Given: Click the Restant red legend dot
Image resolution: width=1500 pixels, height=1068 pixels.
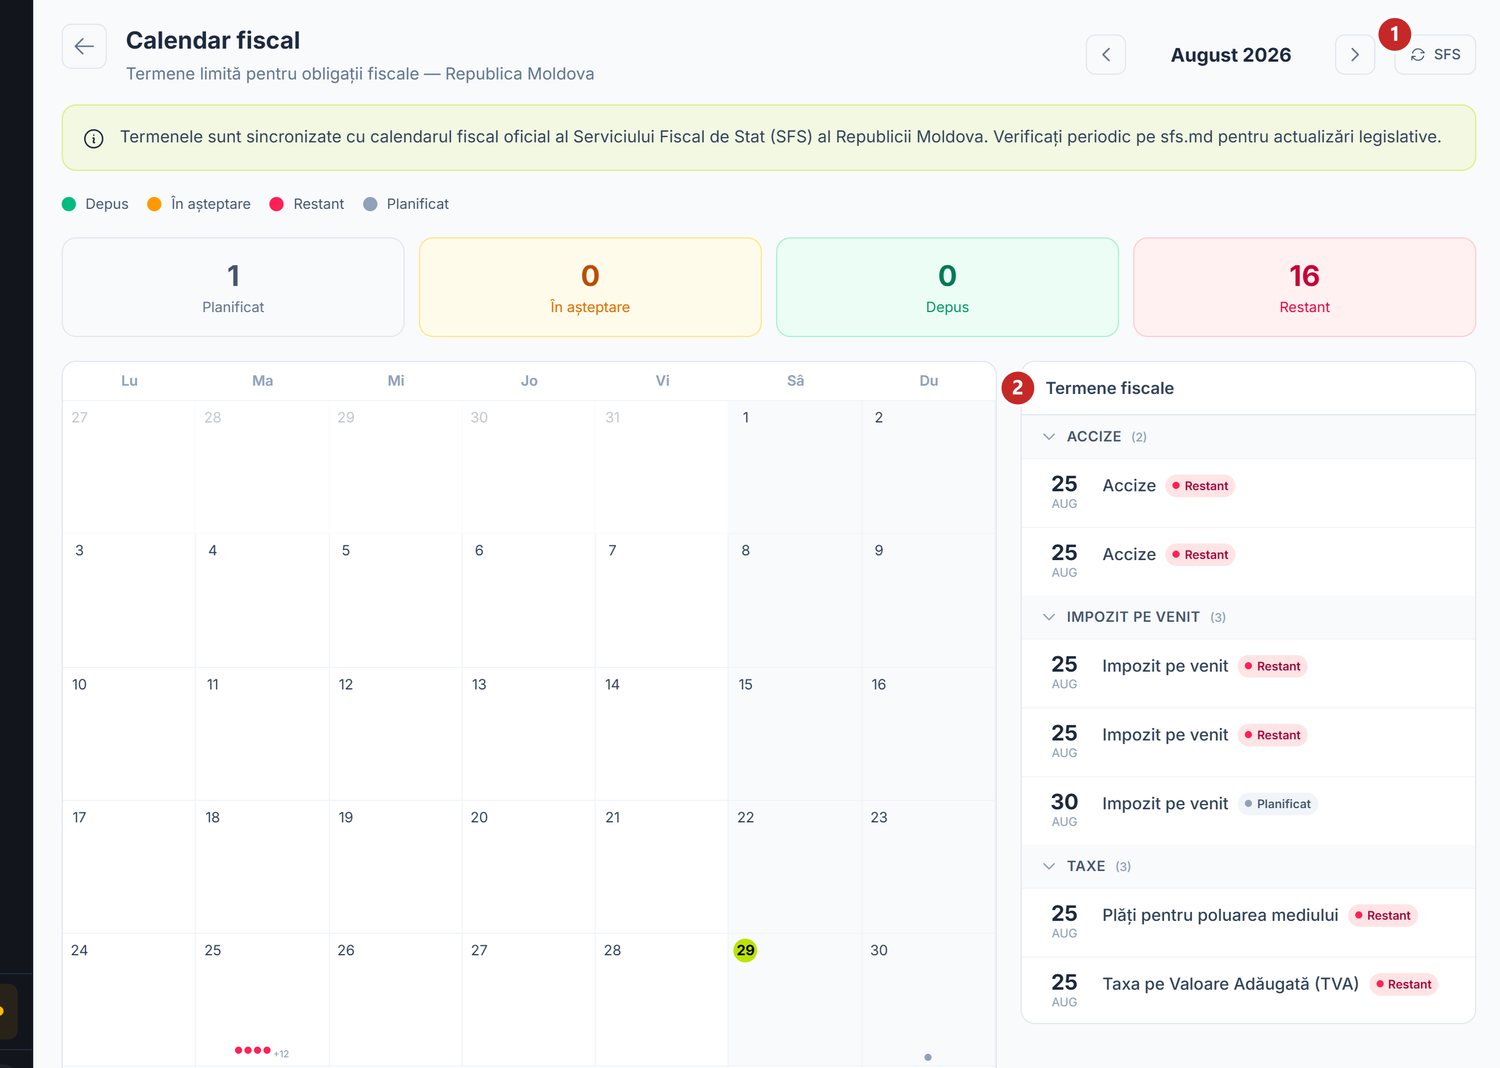Looking at the screenshot, I should (277, 204).
